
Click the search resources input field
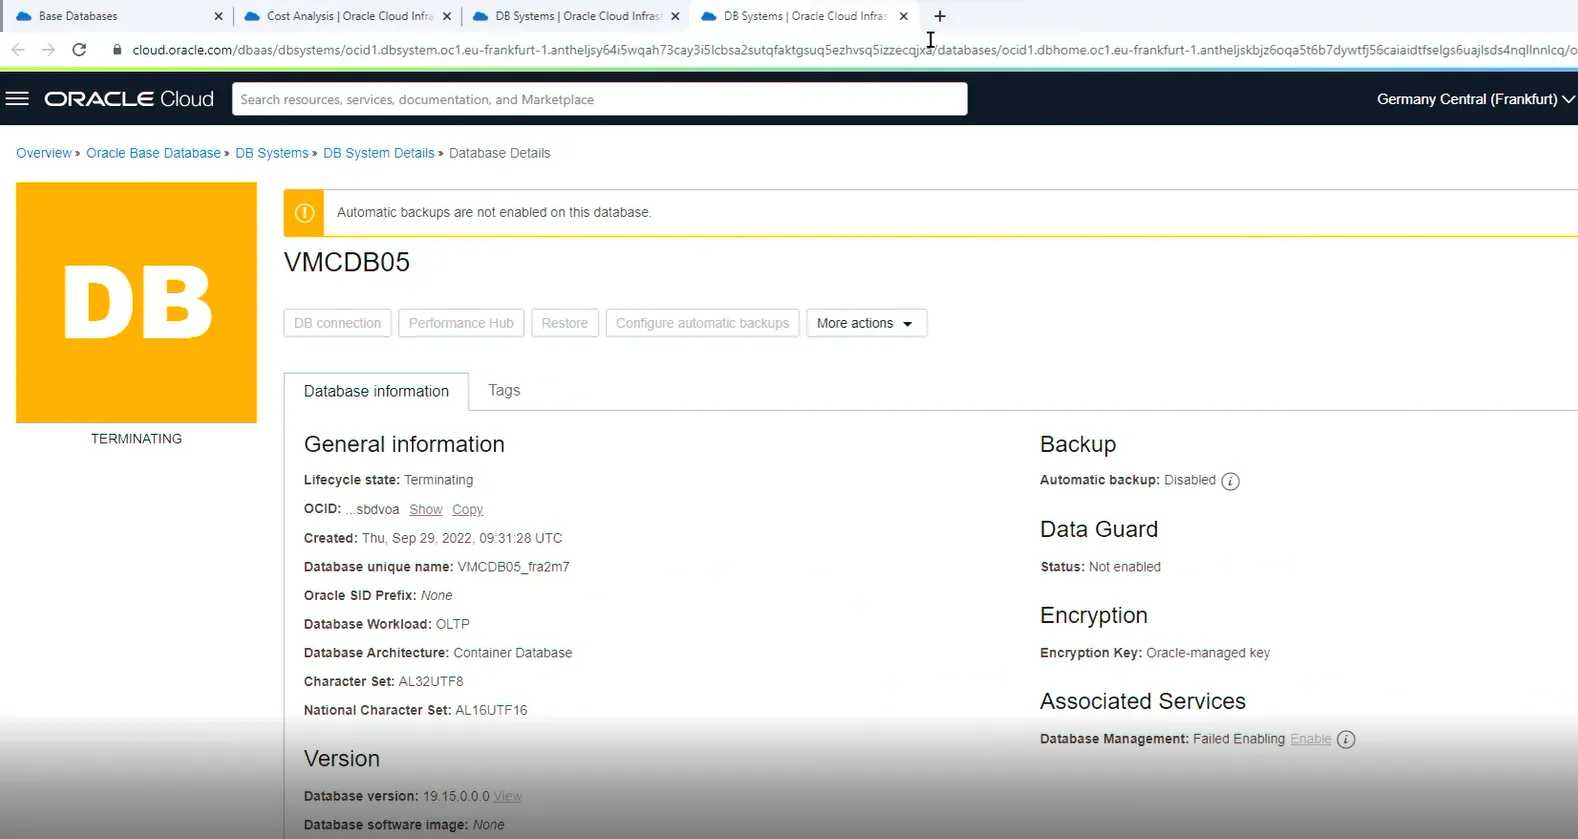click(x=600, y=99)
